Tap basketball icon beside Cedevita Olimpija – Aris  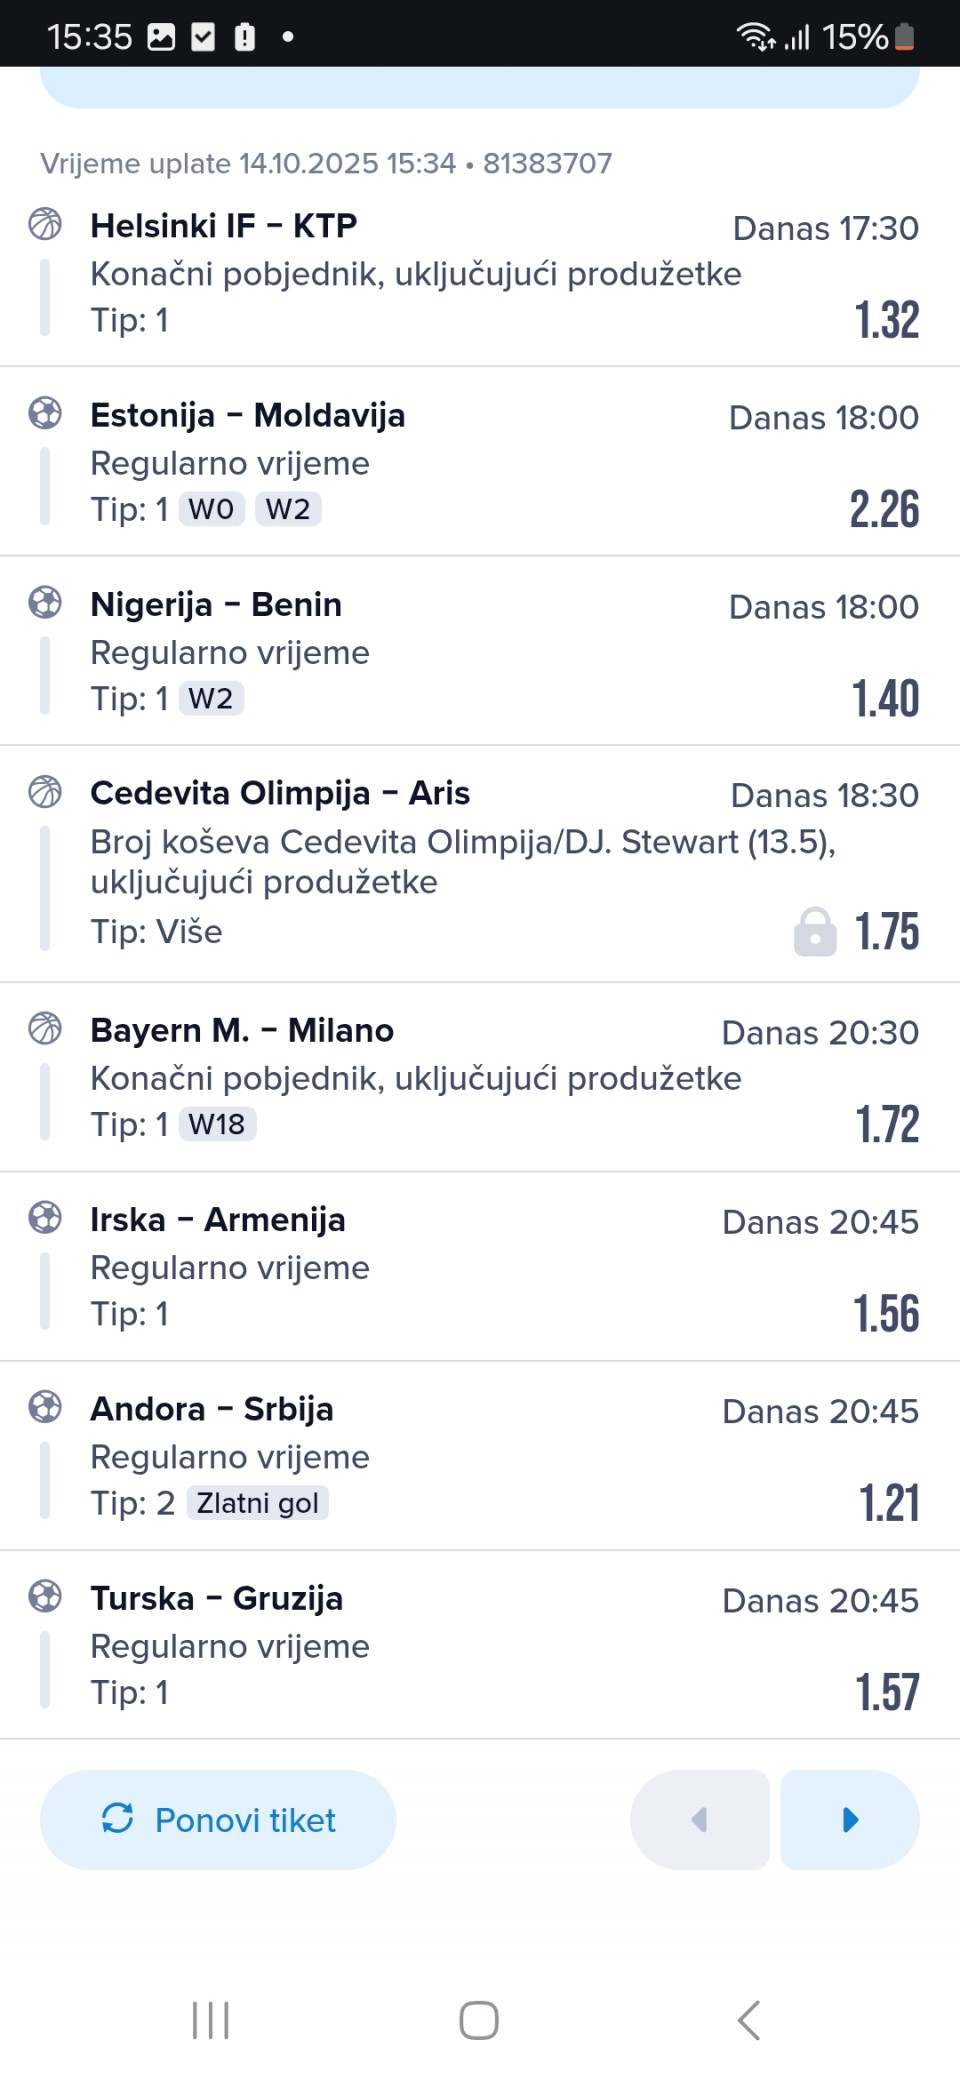(x=45, y=792)
